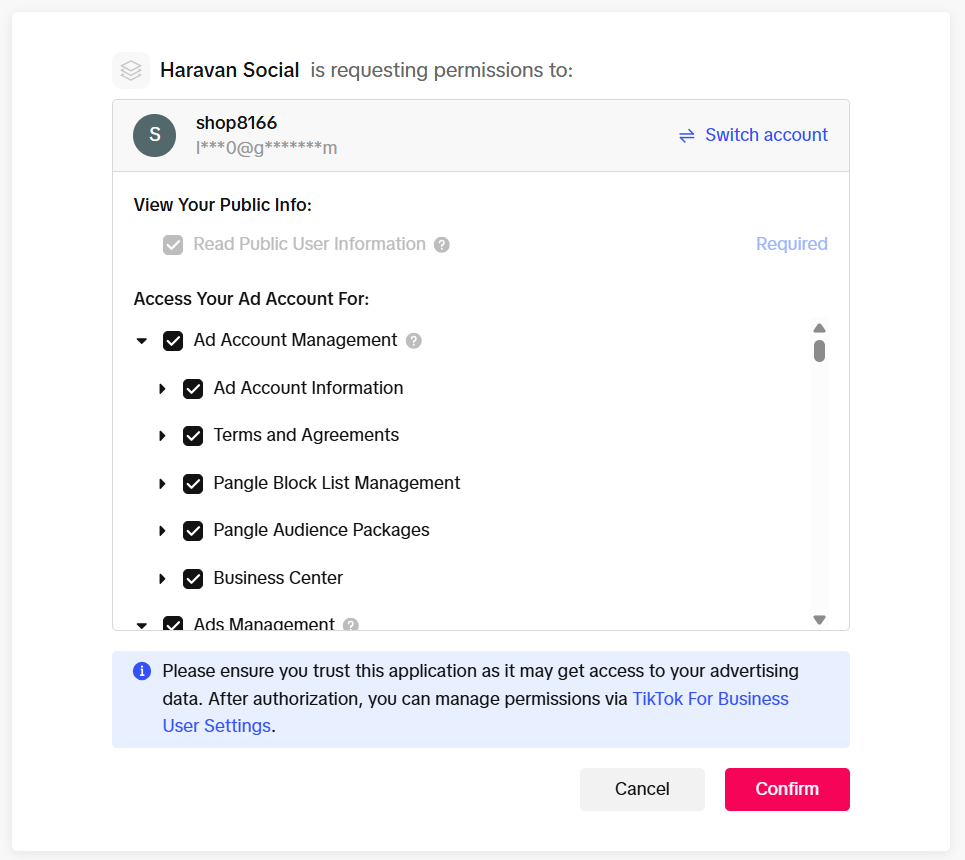Uncheck the Ad Account Management checkbox

[x=173, y=341]
